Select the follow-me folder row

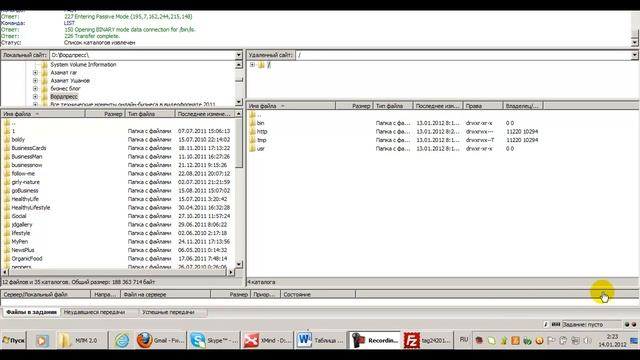(x=118, y=173)
